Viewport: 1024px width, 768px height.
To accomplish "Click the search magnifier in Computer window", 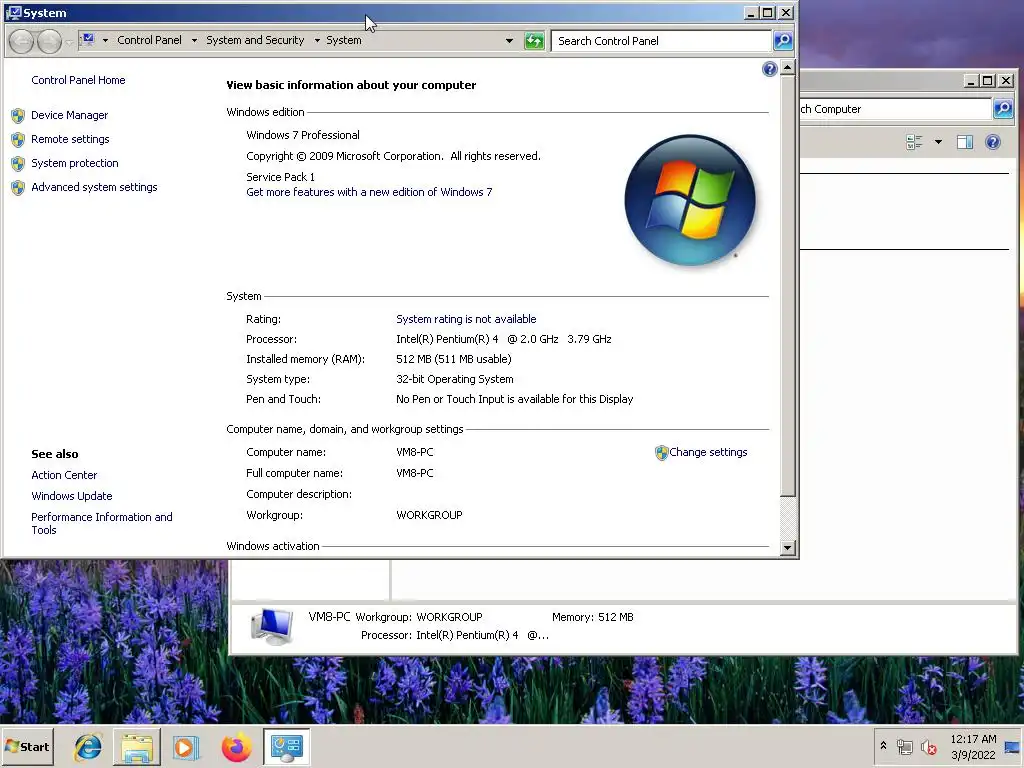I will coord(1003,108).
